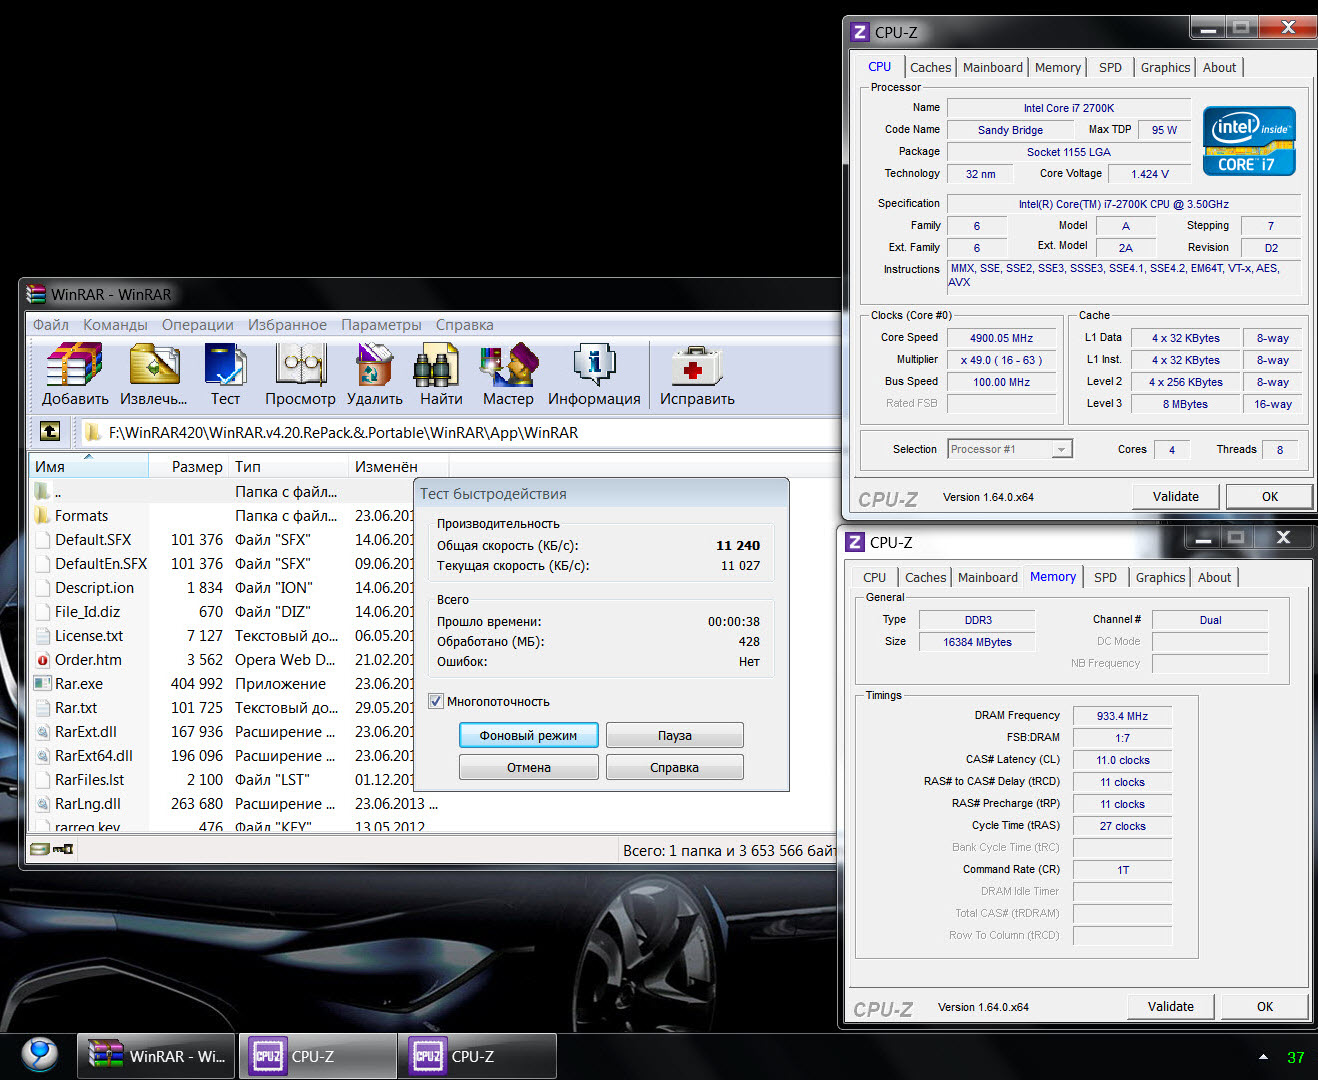Select the RarFiles.lst file row

click(234, 780)
